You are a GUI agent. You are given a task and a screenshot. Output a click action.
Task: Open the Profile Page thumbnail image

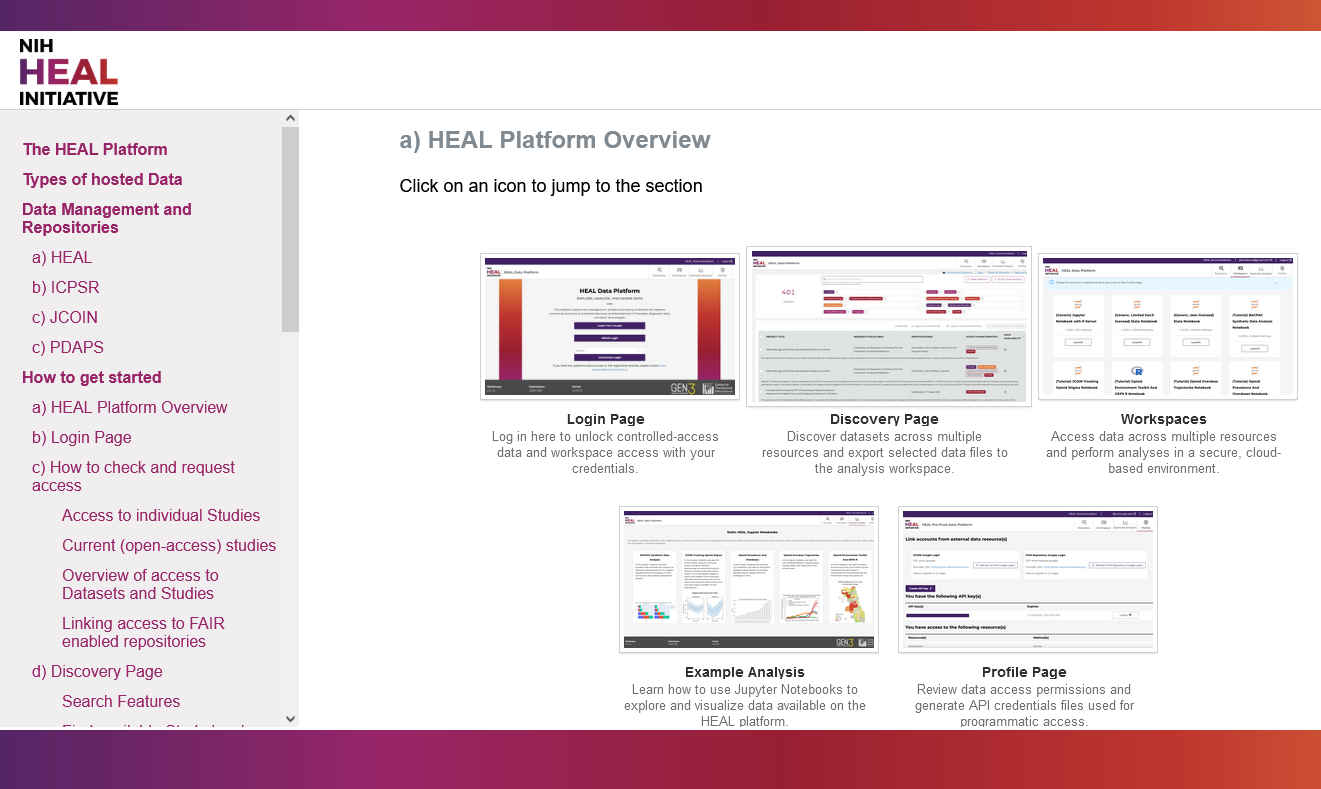(x=1027, y=580)
